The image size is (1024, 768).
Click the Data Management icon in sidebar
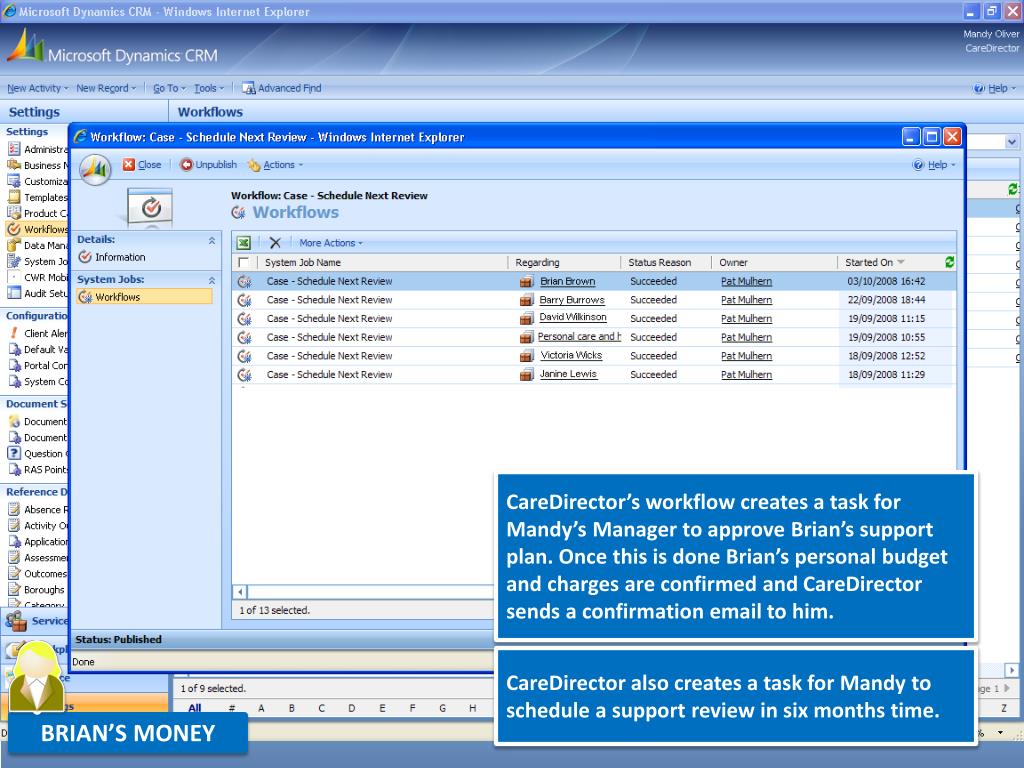pyautogui.click(x=14, y=246)
